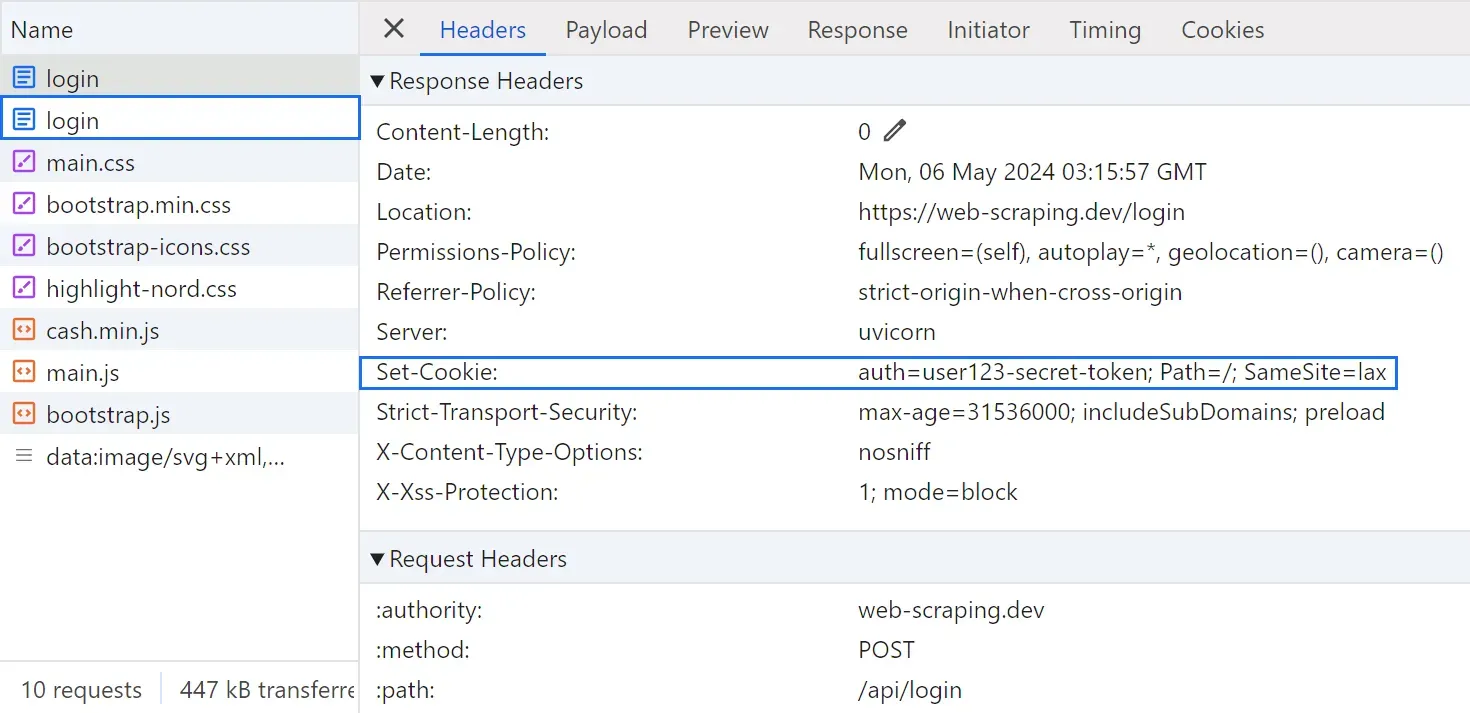Viewport: 1470px width, 713px height.
Task: Select the bootstrap.js script icon
Action: (23, 414)
